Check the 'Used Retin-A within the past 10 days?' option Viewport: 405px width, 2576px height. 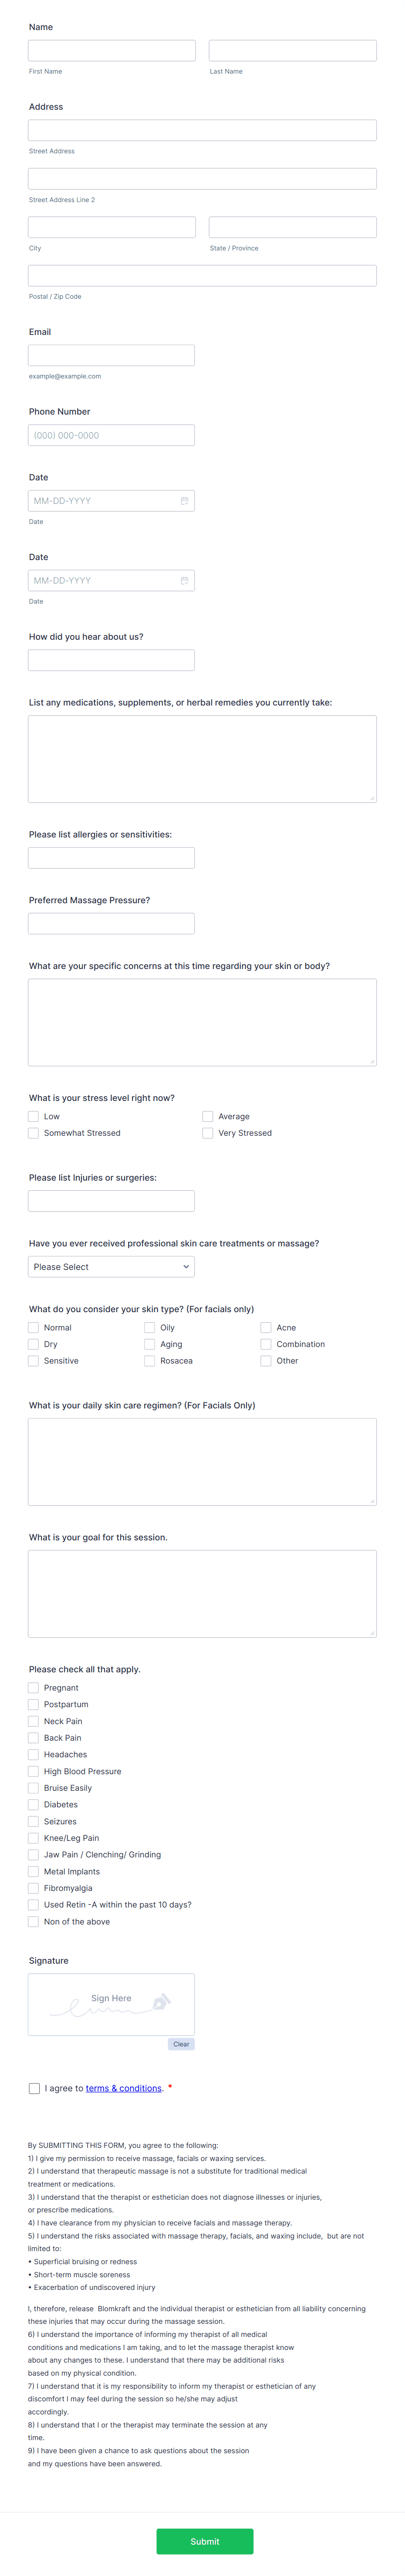click(33, 1904)
